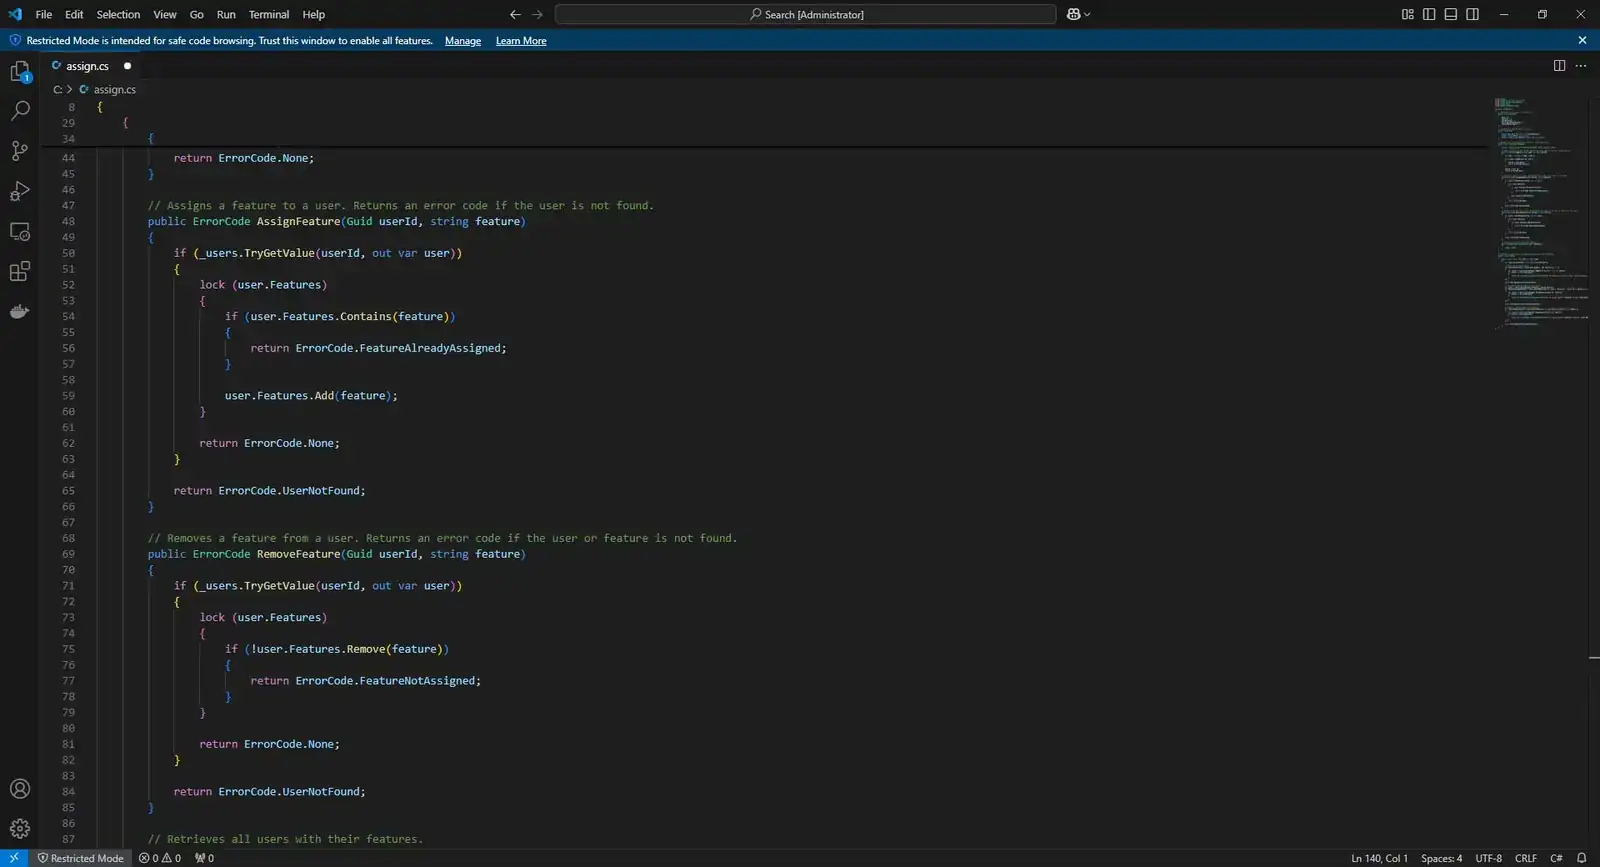Open editor More Actions ellipsis menu
Screen dimensions: 1600x867
1581,66
